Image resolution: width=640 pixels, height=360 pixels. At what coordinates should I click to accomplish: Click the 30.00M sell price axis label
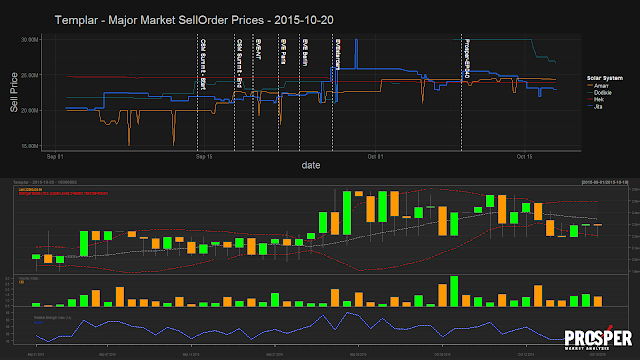tap(29, 40)
